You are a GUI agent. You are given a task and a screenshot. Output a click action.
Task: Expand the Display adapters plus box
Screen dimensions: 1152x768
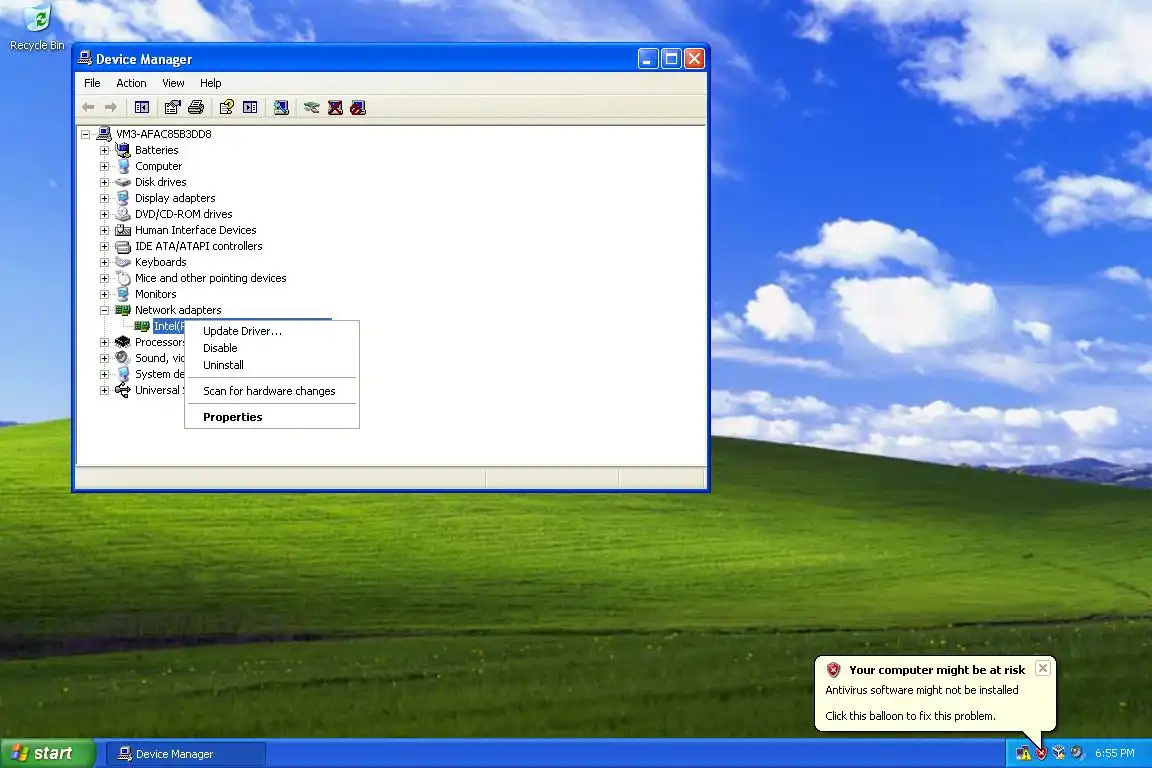pyautogui.click(x=104, y=198)
